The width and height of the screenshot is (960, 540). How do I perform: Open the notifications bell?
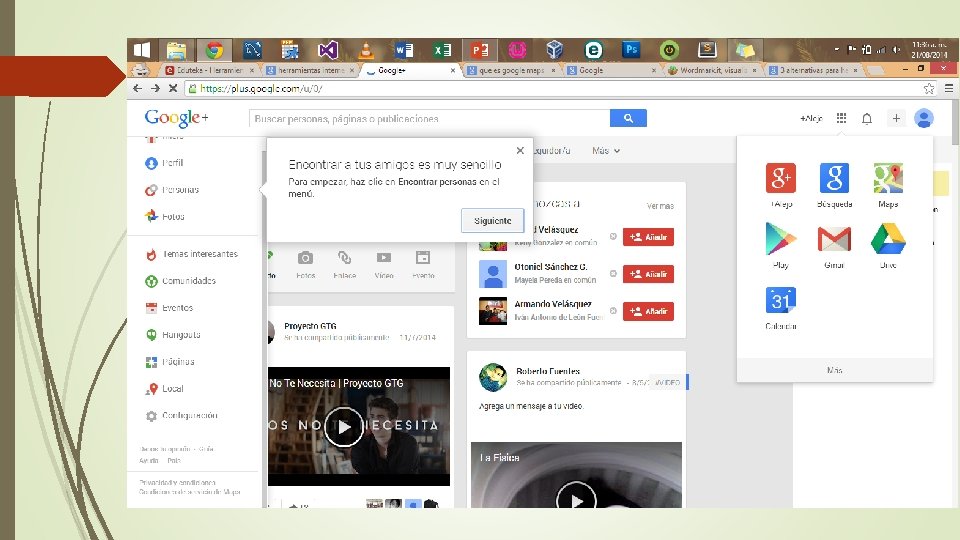click(867, 118)
